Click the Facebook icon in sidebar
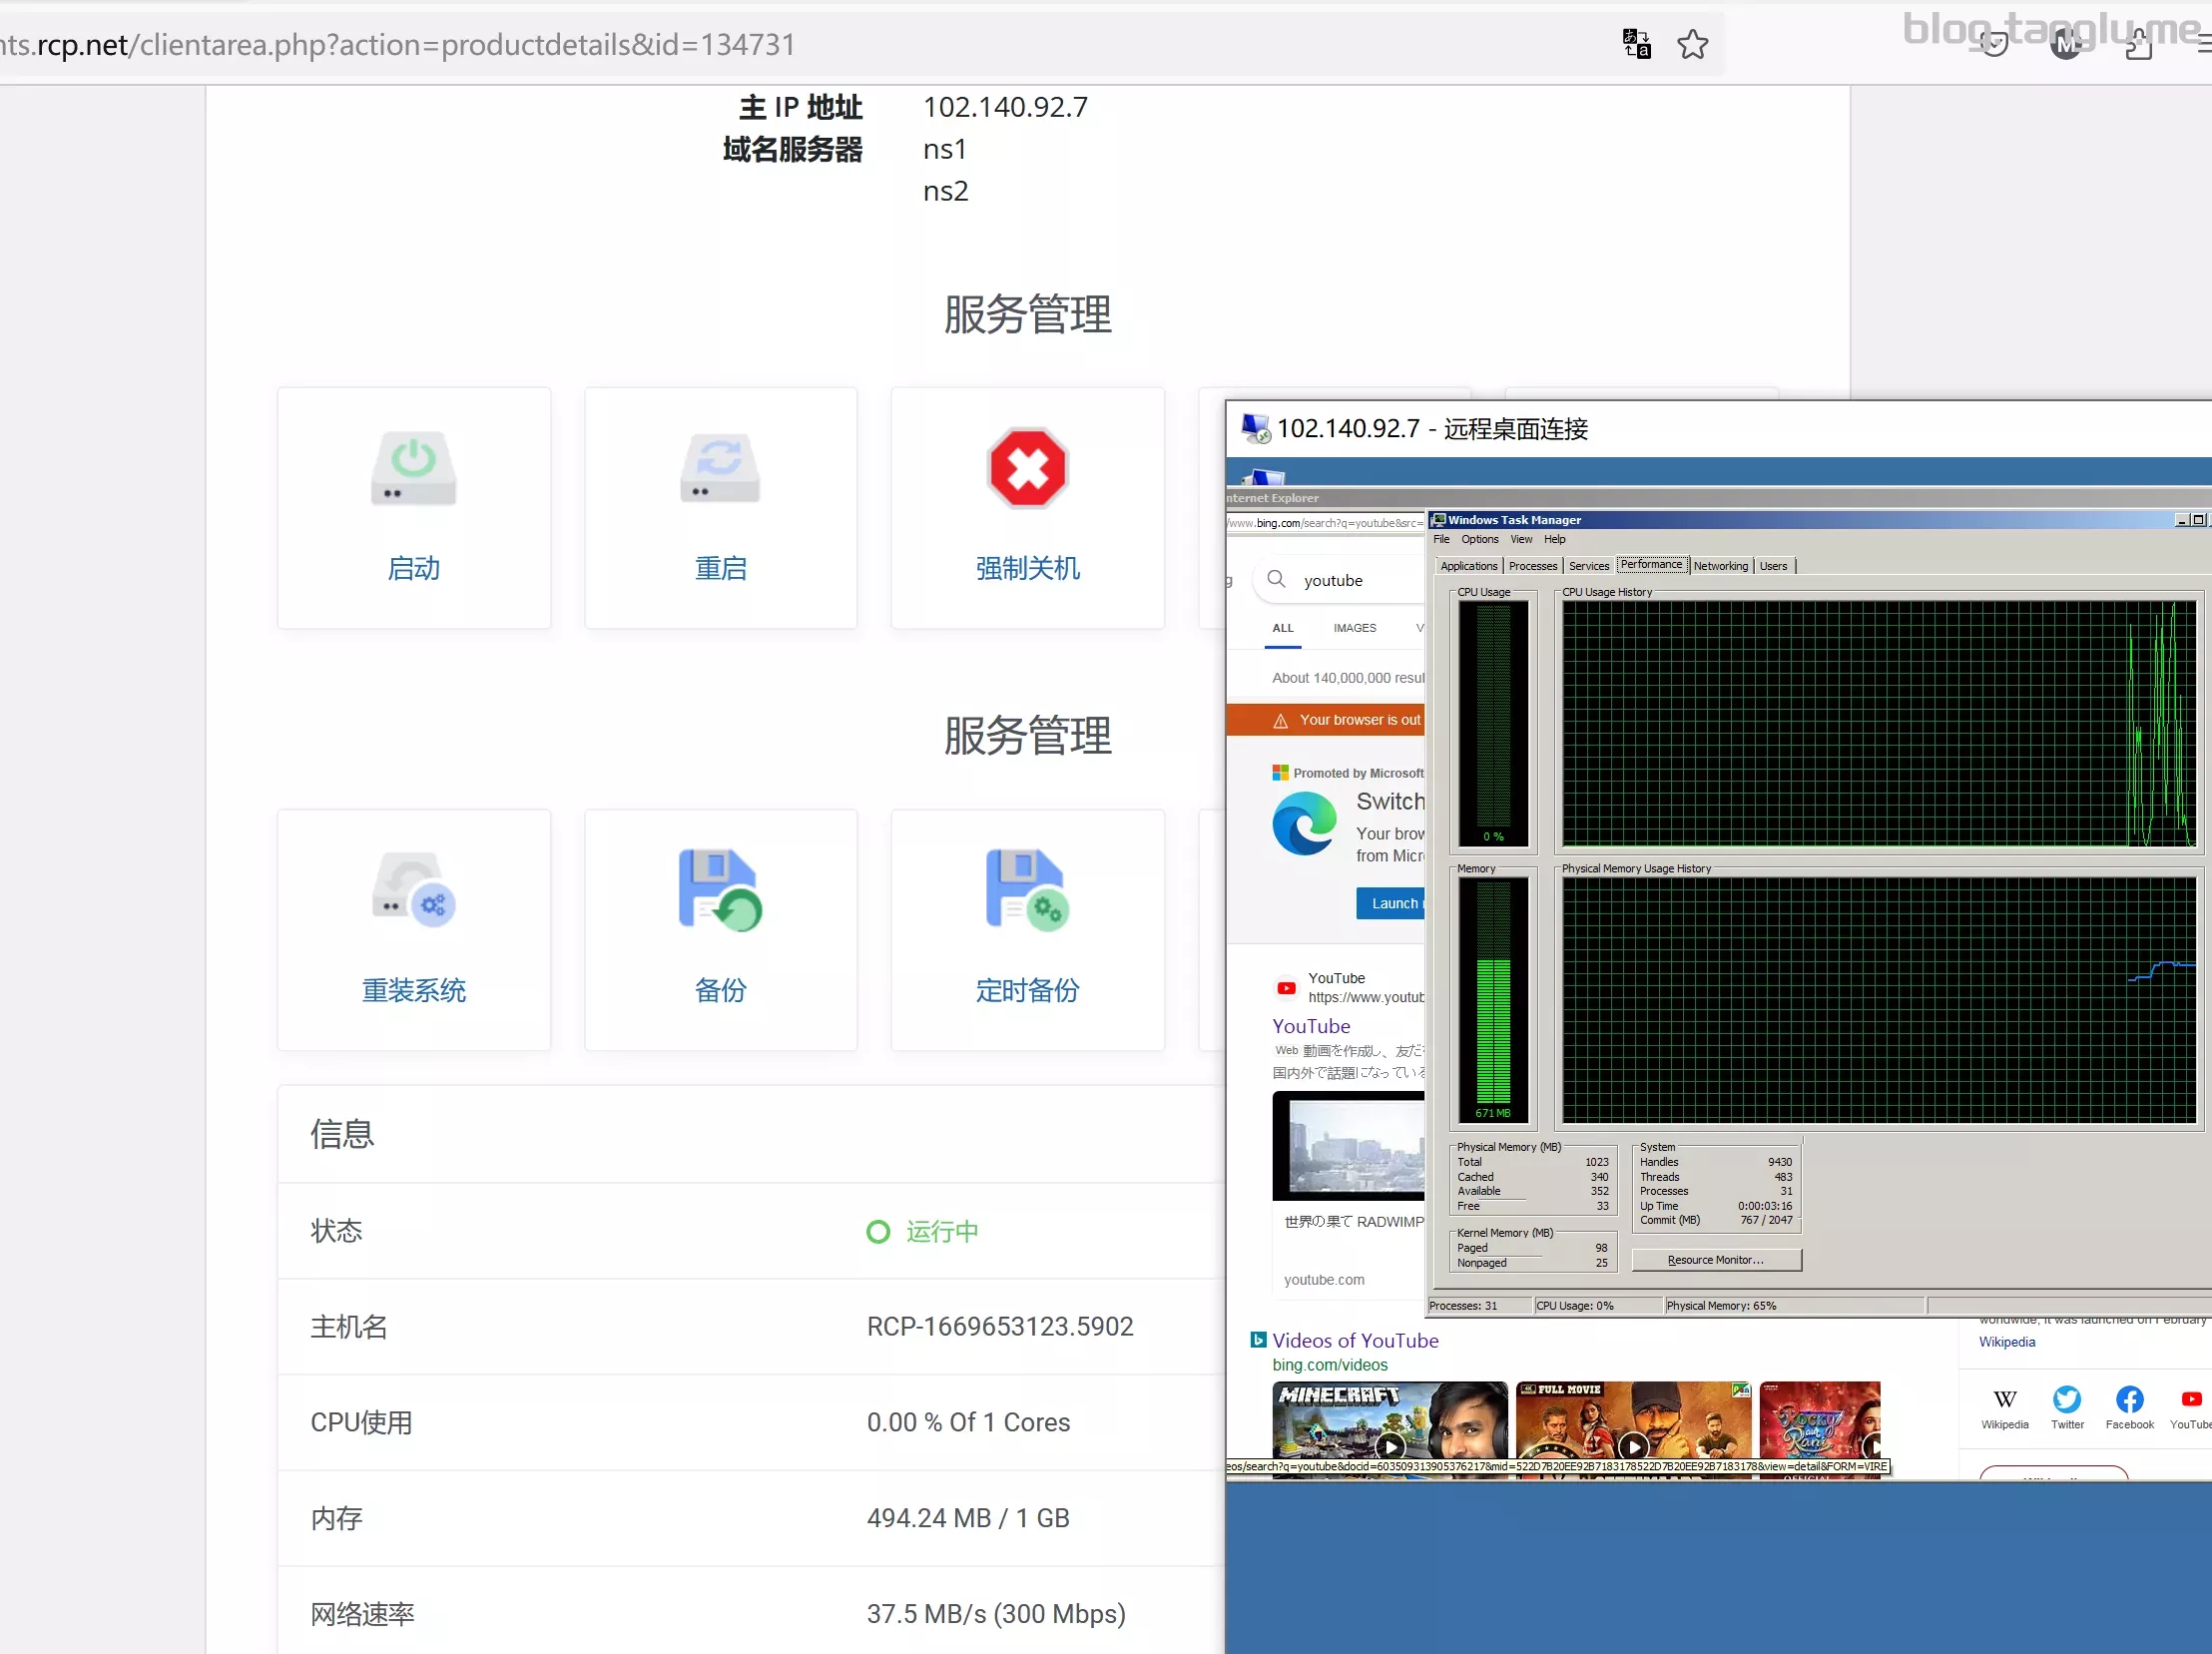The height and width of the screenshot is (1654, 2212). click(x=2129, y=1400)
